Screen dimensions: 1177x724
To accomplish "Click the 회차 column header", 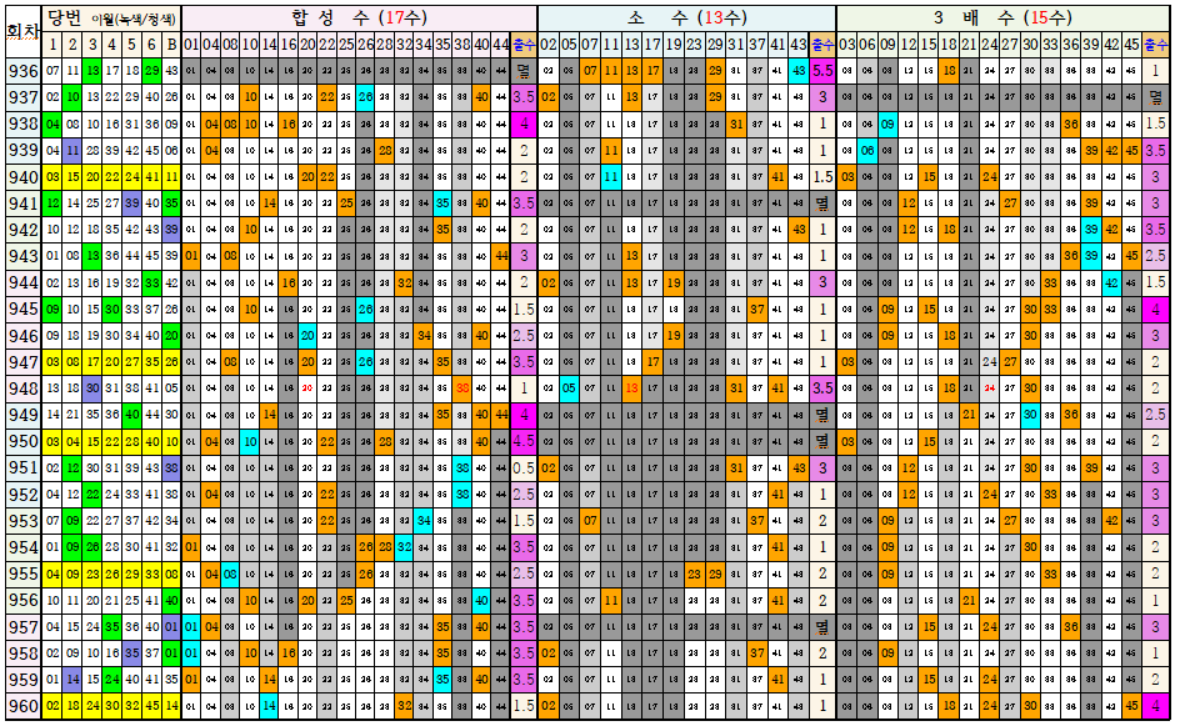I will (20, 30).
